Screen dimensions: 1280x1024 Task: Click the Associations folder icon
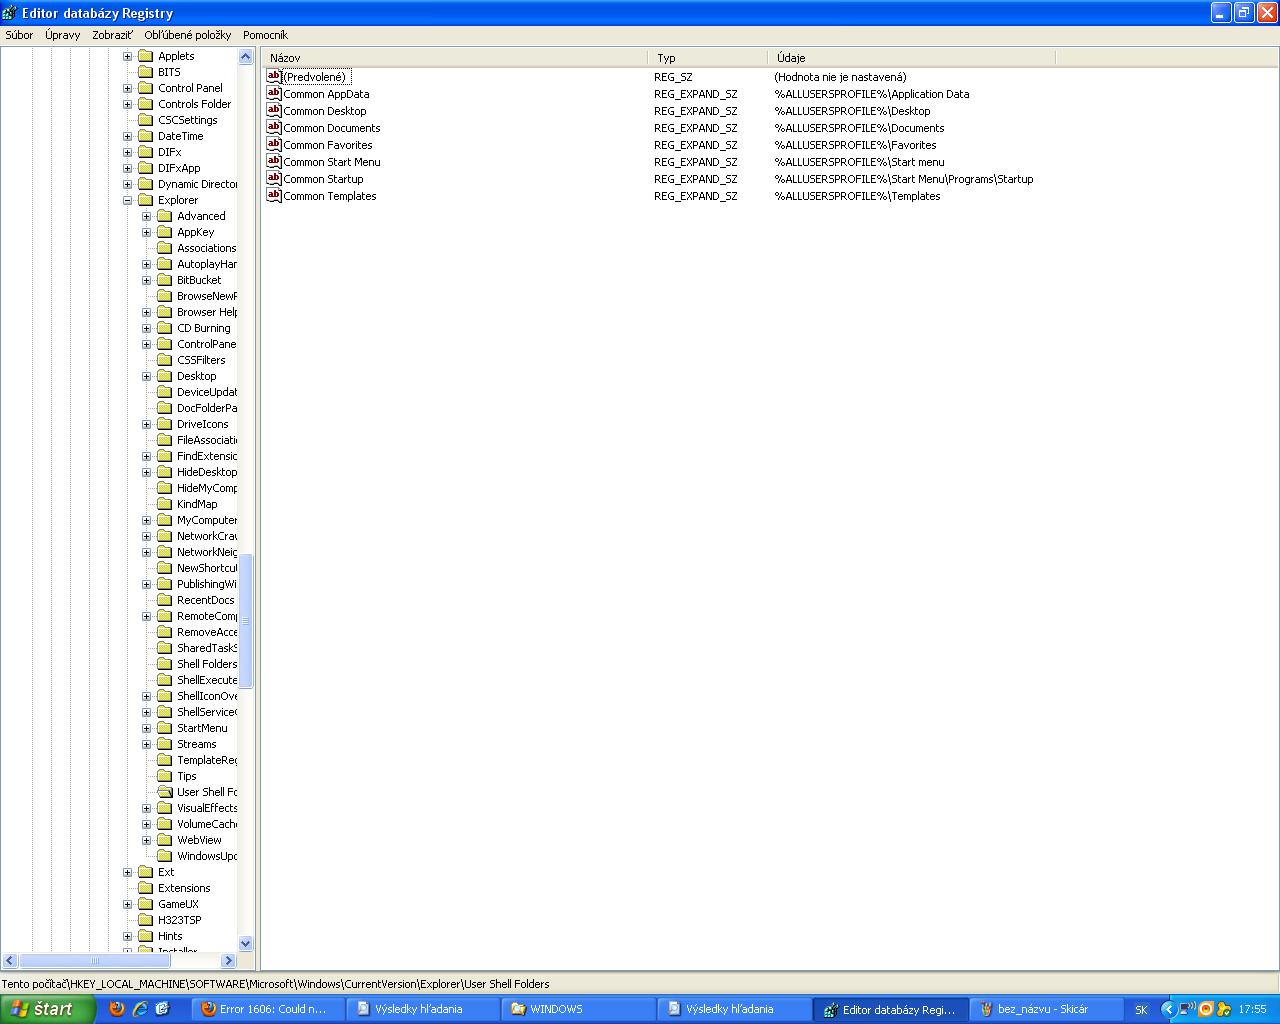tap(165, 248)
